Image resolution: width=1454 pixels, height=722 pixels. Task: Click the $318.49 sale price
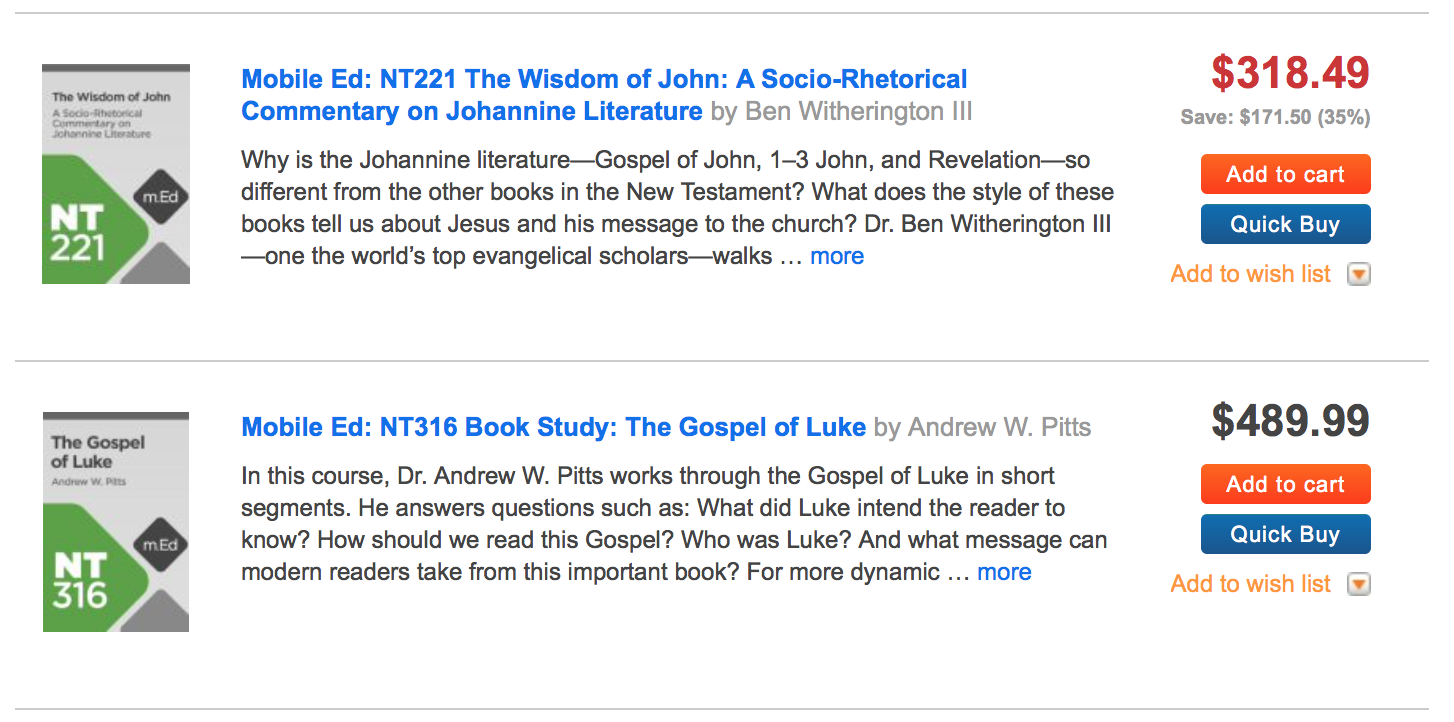(x=1290, y=73)
